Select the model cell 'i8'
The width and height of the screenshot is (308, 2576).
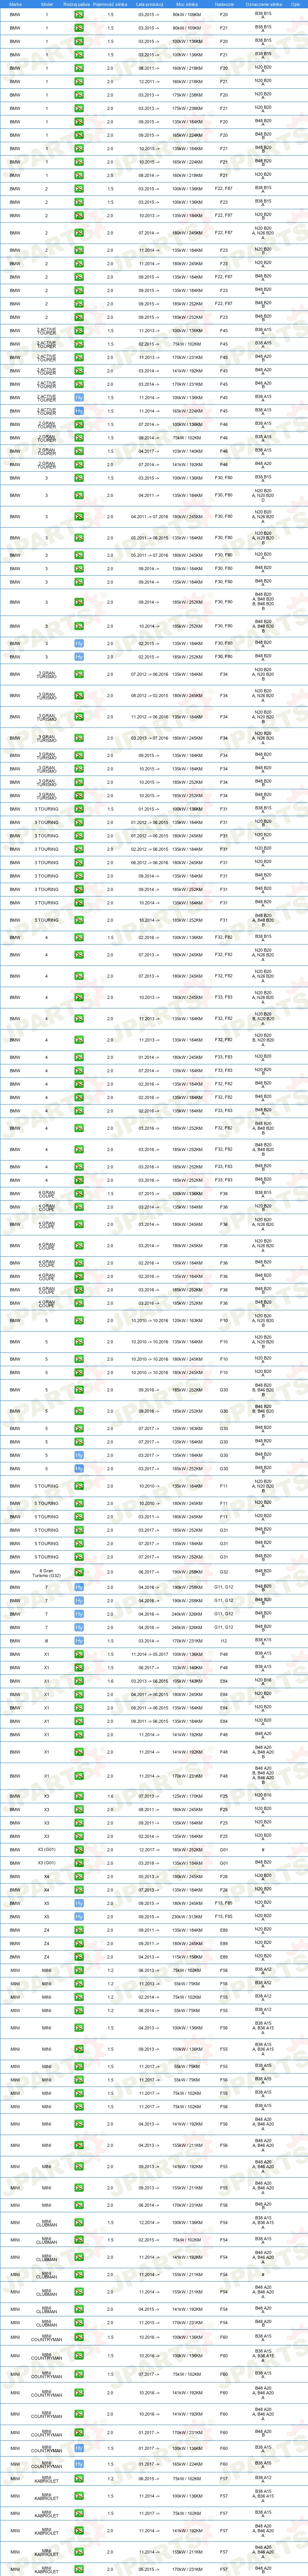[46, 1641]
